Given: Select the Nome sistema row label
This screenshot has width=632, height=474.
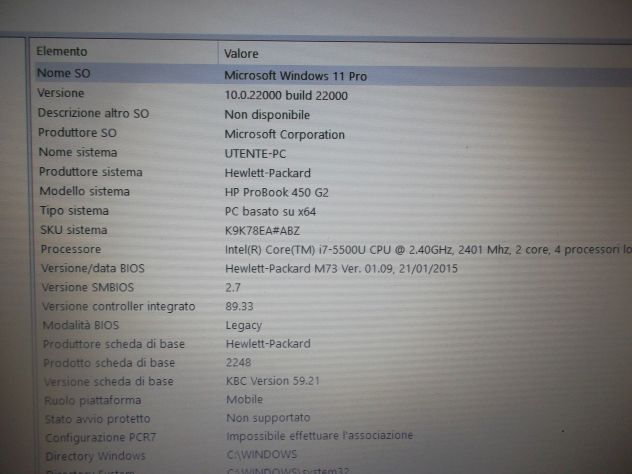Looking at the screenshot, I should point(78,152).
